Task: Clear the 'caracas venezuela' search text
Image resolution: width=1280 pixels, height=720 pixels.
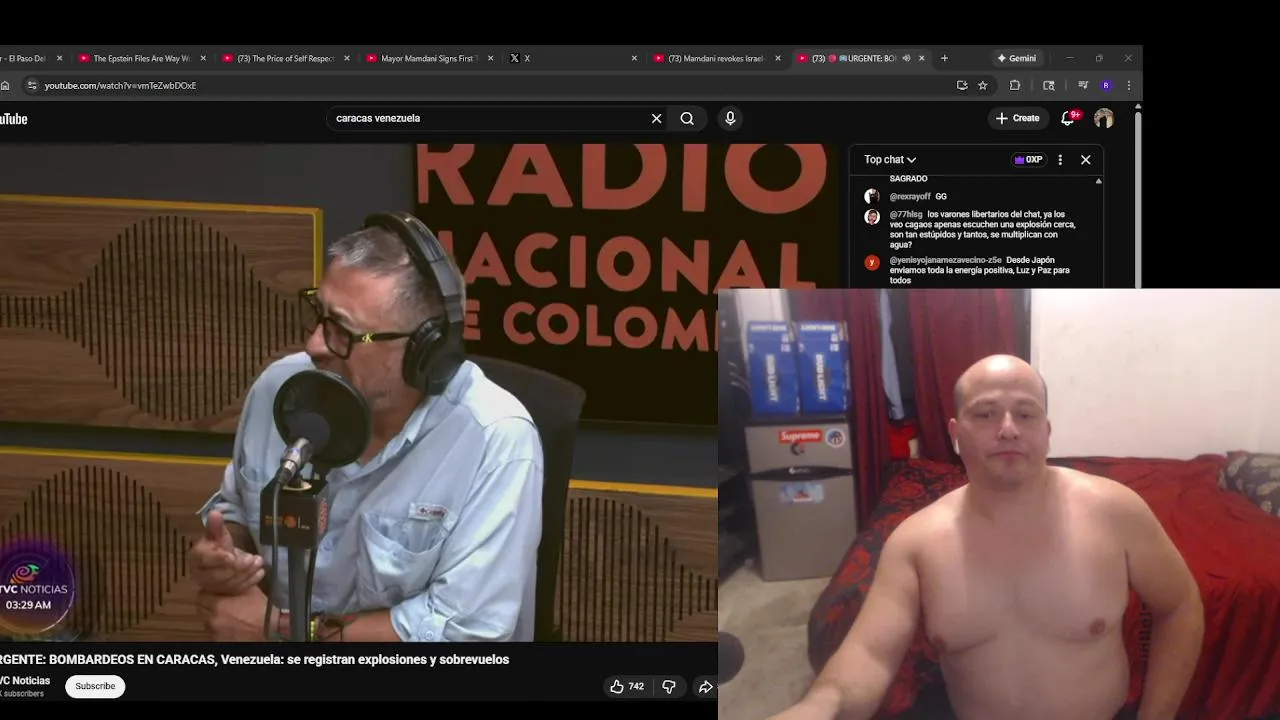Action: pos(656,118)
